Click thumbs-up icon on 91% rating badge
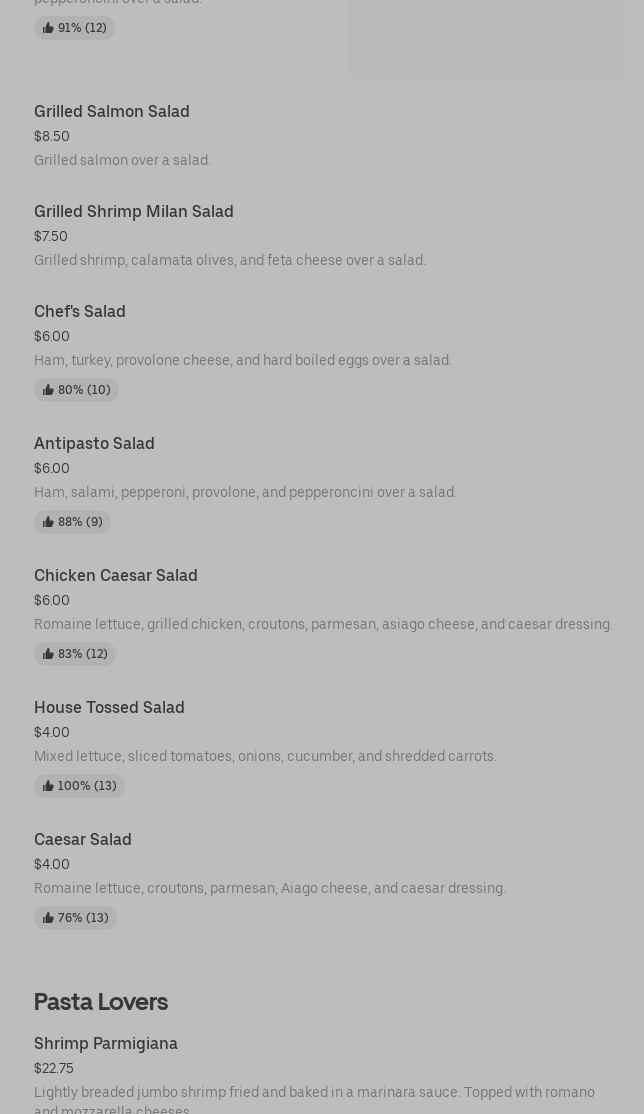The width and height of the screenshot is (644, 1114). 48,28
